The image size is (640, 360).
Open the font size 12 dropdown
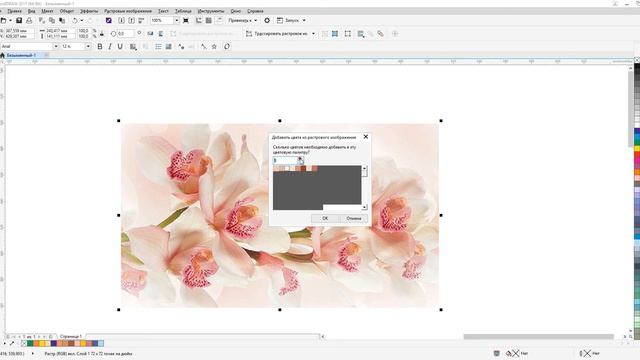point(88,47)
